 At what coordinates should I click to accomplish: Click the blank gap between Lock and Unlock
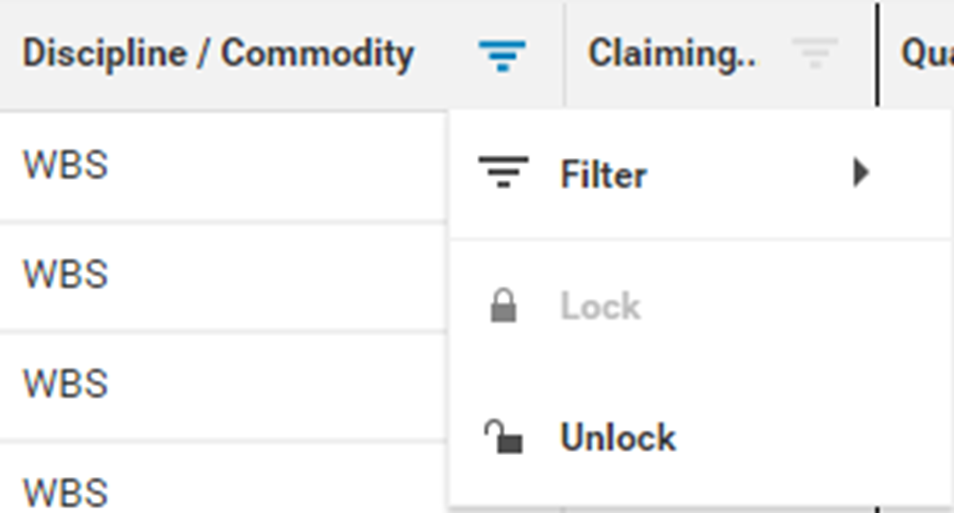700,372
